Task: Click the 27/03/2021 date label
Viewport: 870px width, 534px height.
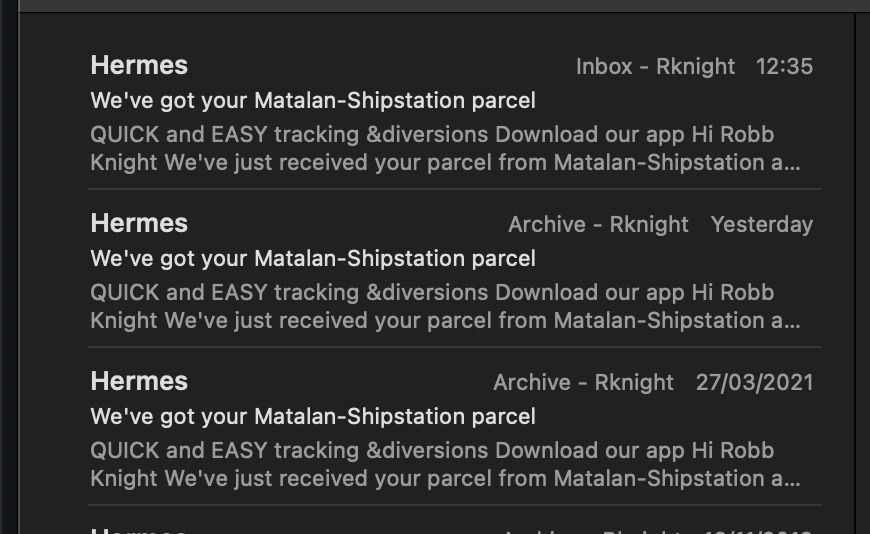Action: [755, 382]
